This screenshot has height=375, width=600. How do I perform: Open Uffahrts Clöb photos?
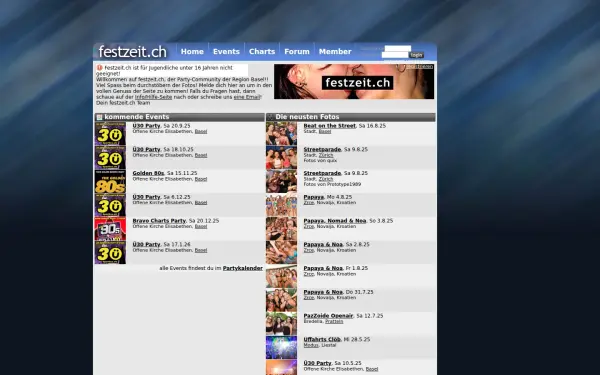pyautogui.click(x=322, y=339)
